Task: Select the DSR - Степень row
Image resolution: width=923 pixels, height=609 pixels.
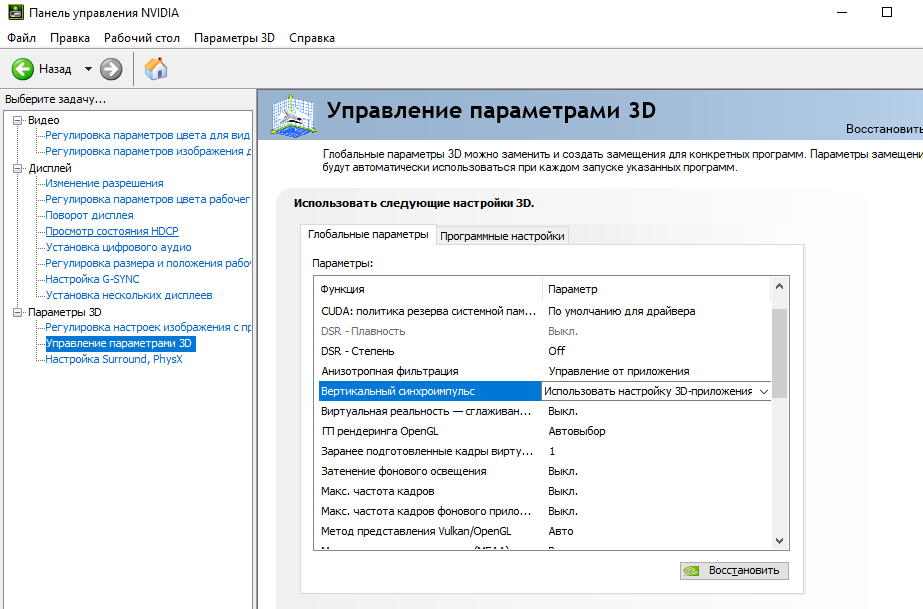Action: (544, 351)
